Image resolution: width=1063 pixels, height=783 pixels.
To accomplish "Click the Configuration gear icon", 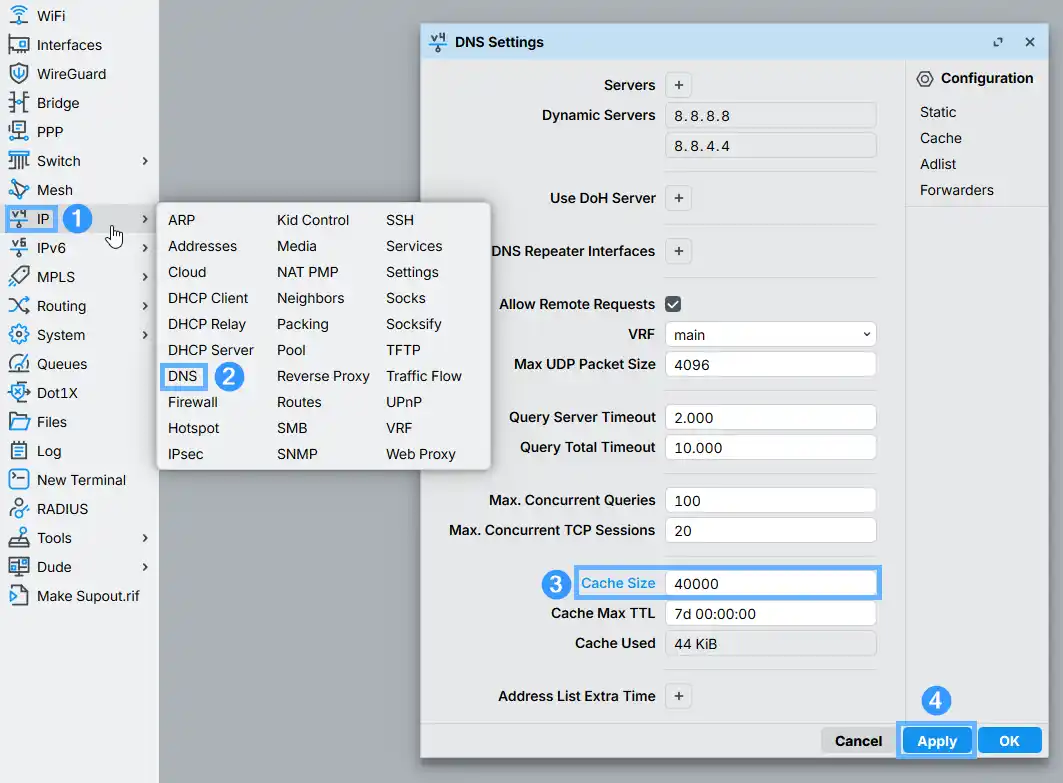I will point(925,79).
